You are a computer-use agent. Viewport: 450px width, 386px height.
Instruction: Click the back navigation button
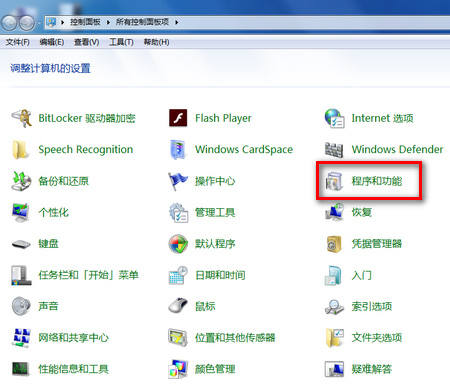pos(9,23)
